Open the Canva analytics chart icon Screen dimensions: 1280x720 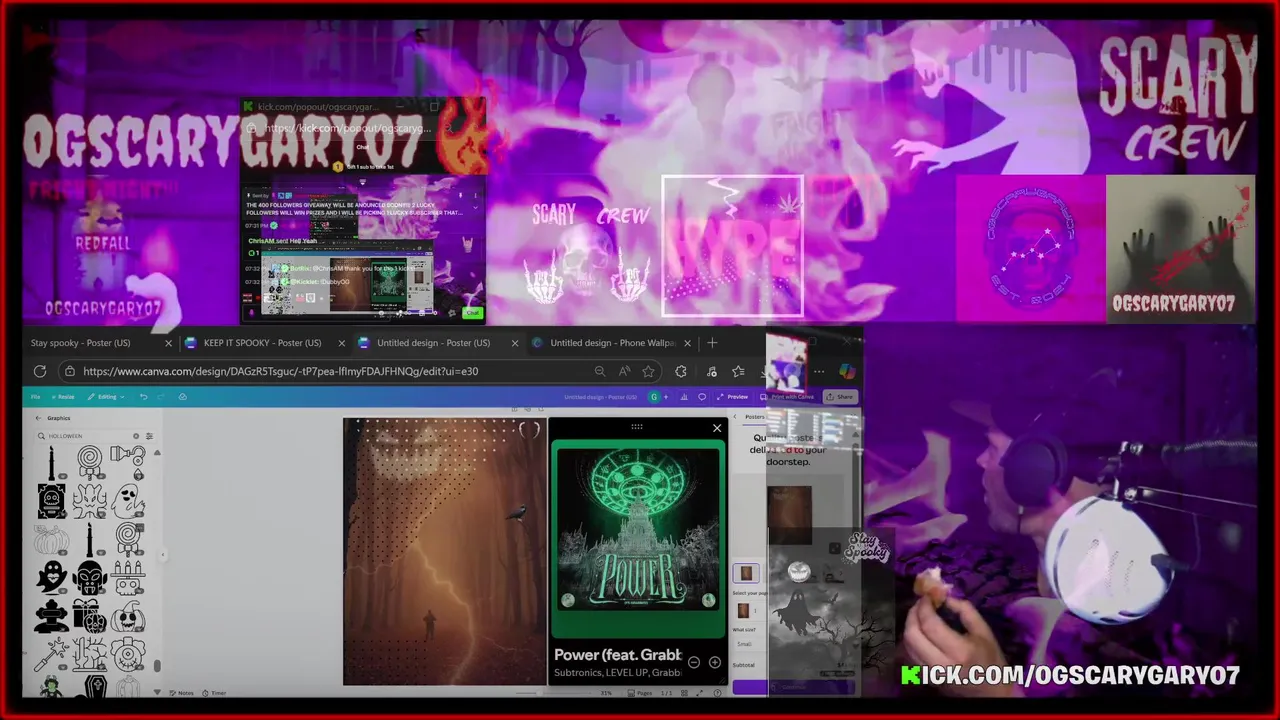(685, 397)
